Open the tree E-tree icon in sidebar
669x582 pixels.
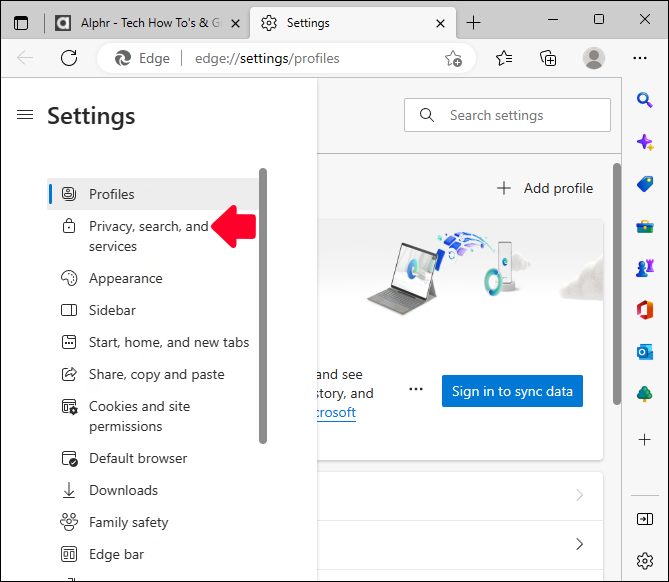tap(645, 394)
